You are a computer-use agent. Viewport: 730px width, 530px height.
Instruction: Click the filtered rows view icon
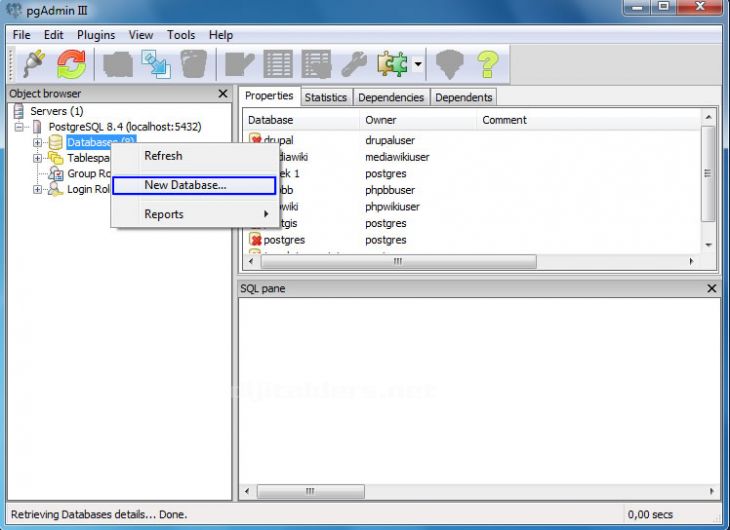point(317,64)
